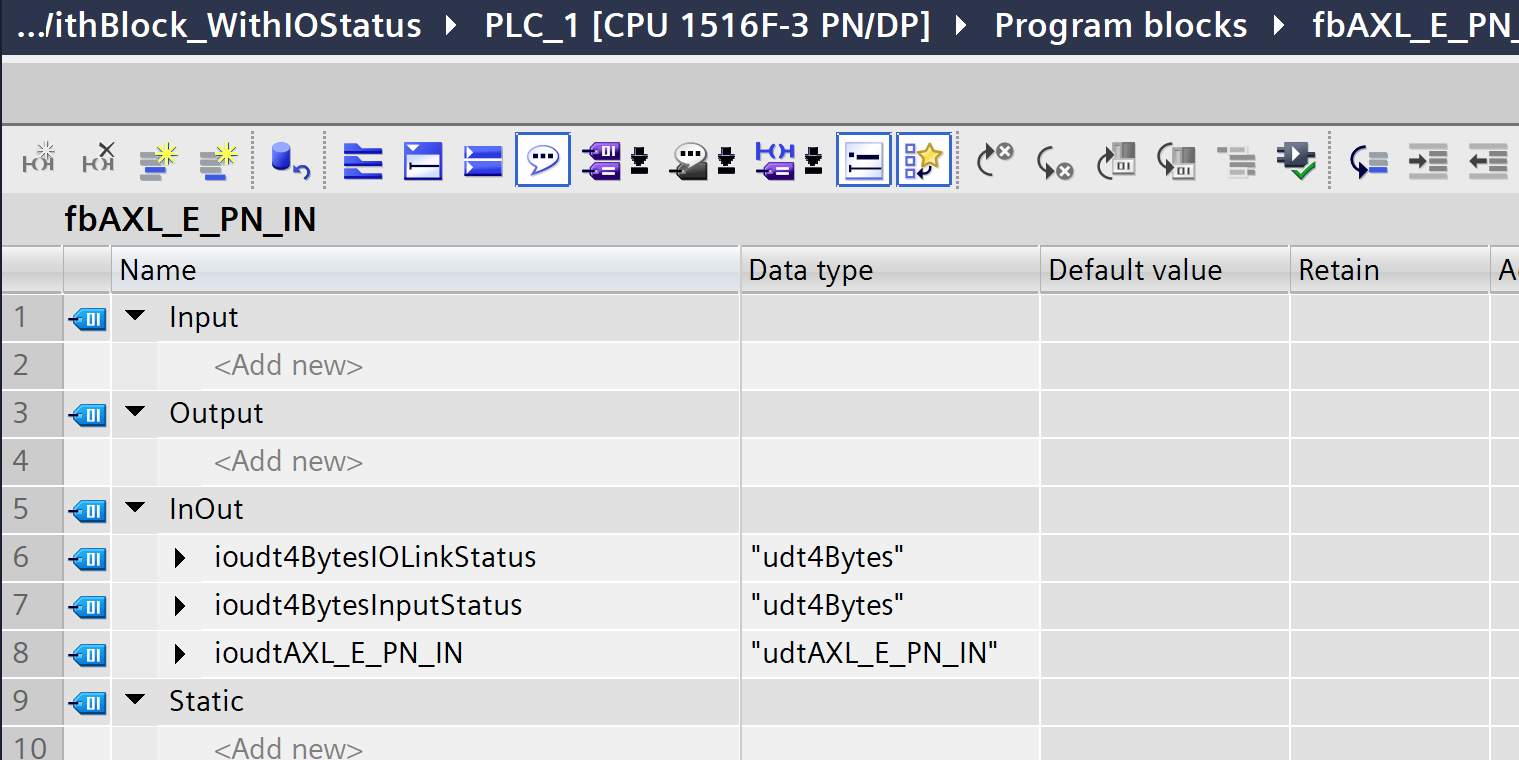Image resolution: width=1519 pixels, height=760 pixels.
Task: Click Program blocks in the breadcrumb path
Action: coord(1120,26)
